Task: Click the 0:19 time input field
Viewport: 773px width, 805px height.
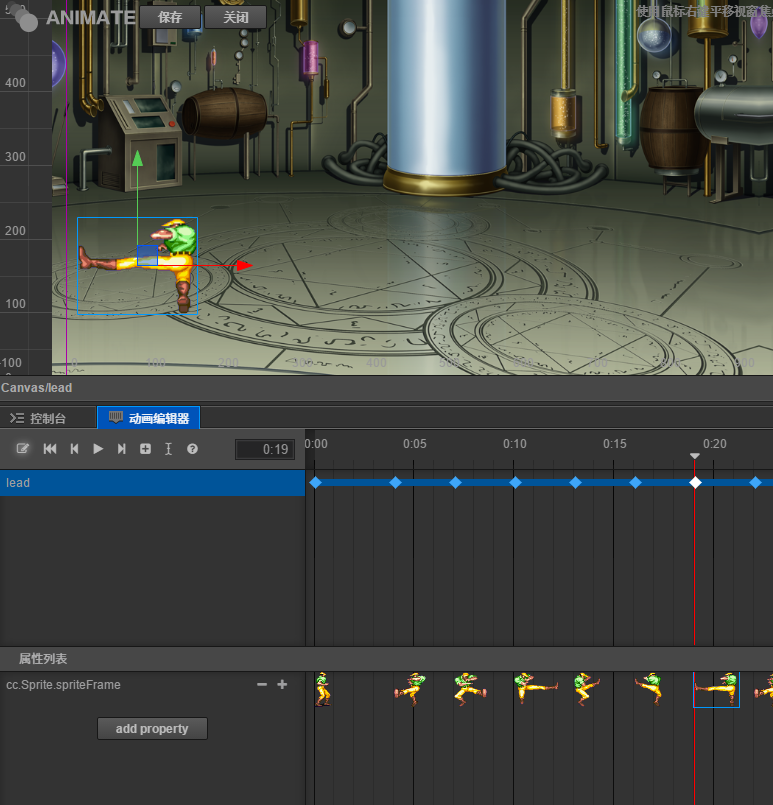Action: [265, 450]
